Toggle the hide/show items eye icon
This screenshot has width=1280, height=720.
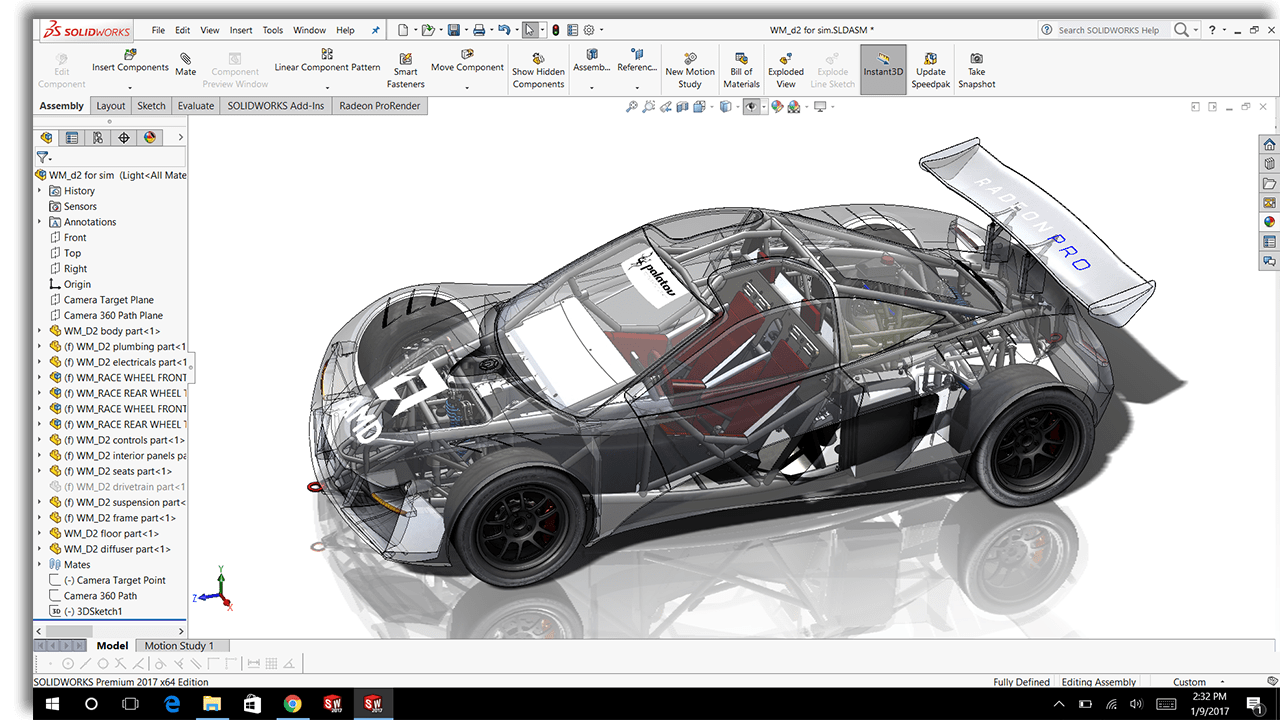pyautogui.click(x=751, y=107)
